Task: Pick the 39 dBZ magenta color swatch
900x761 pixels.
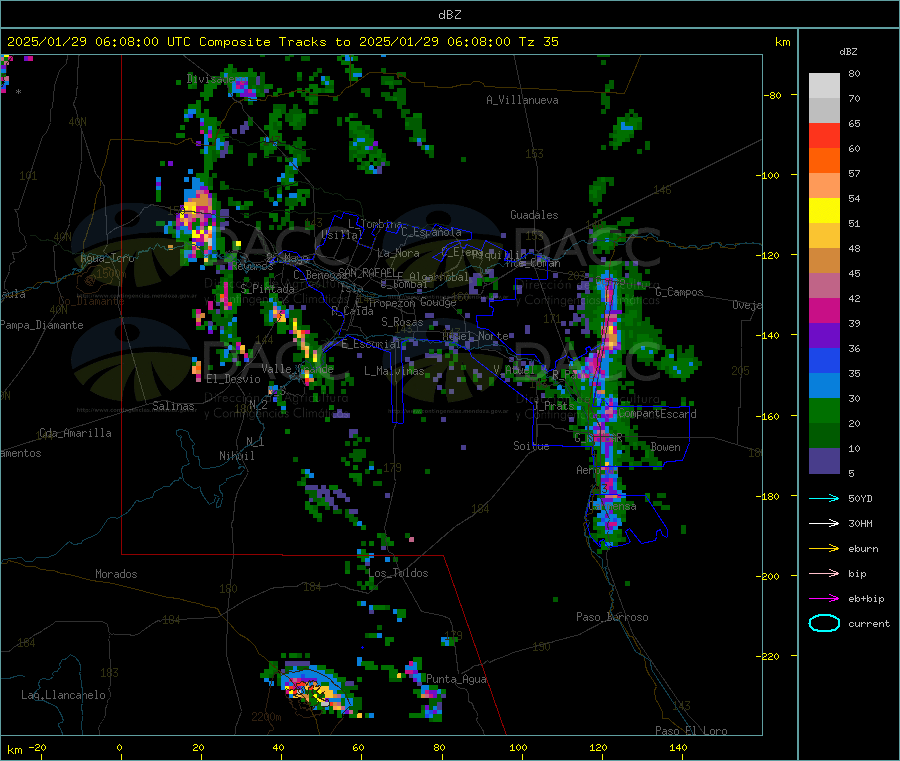Action: pyautogui.click(x=824, y=310)
